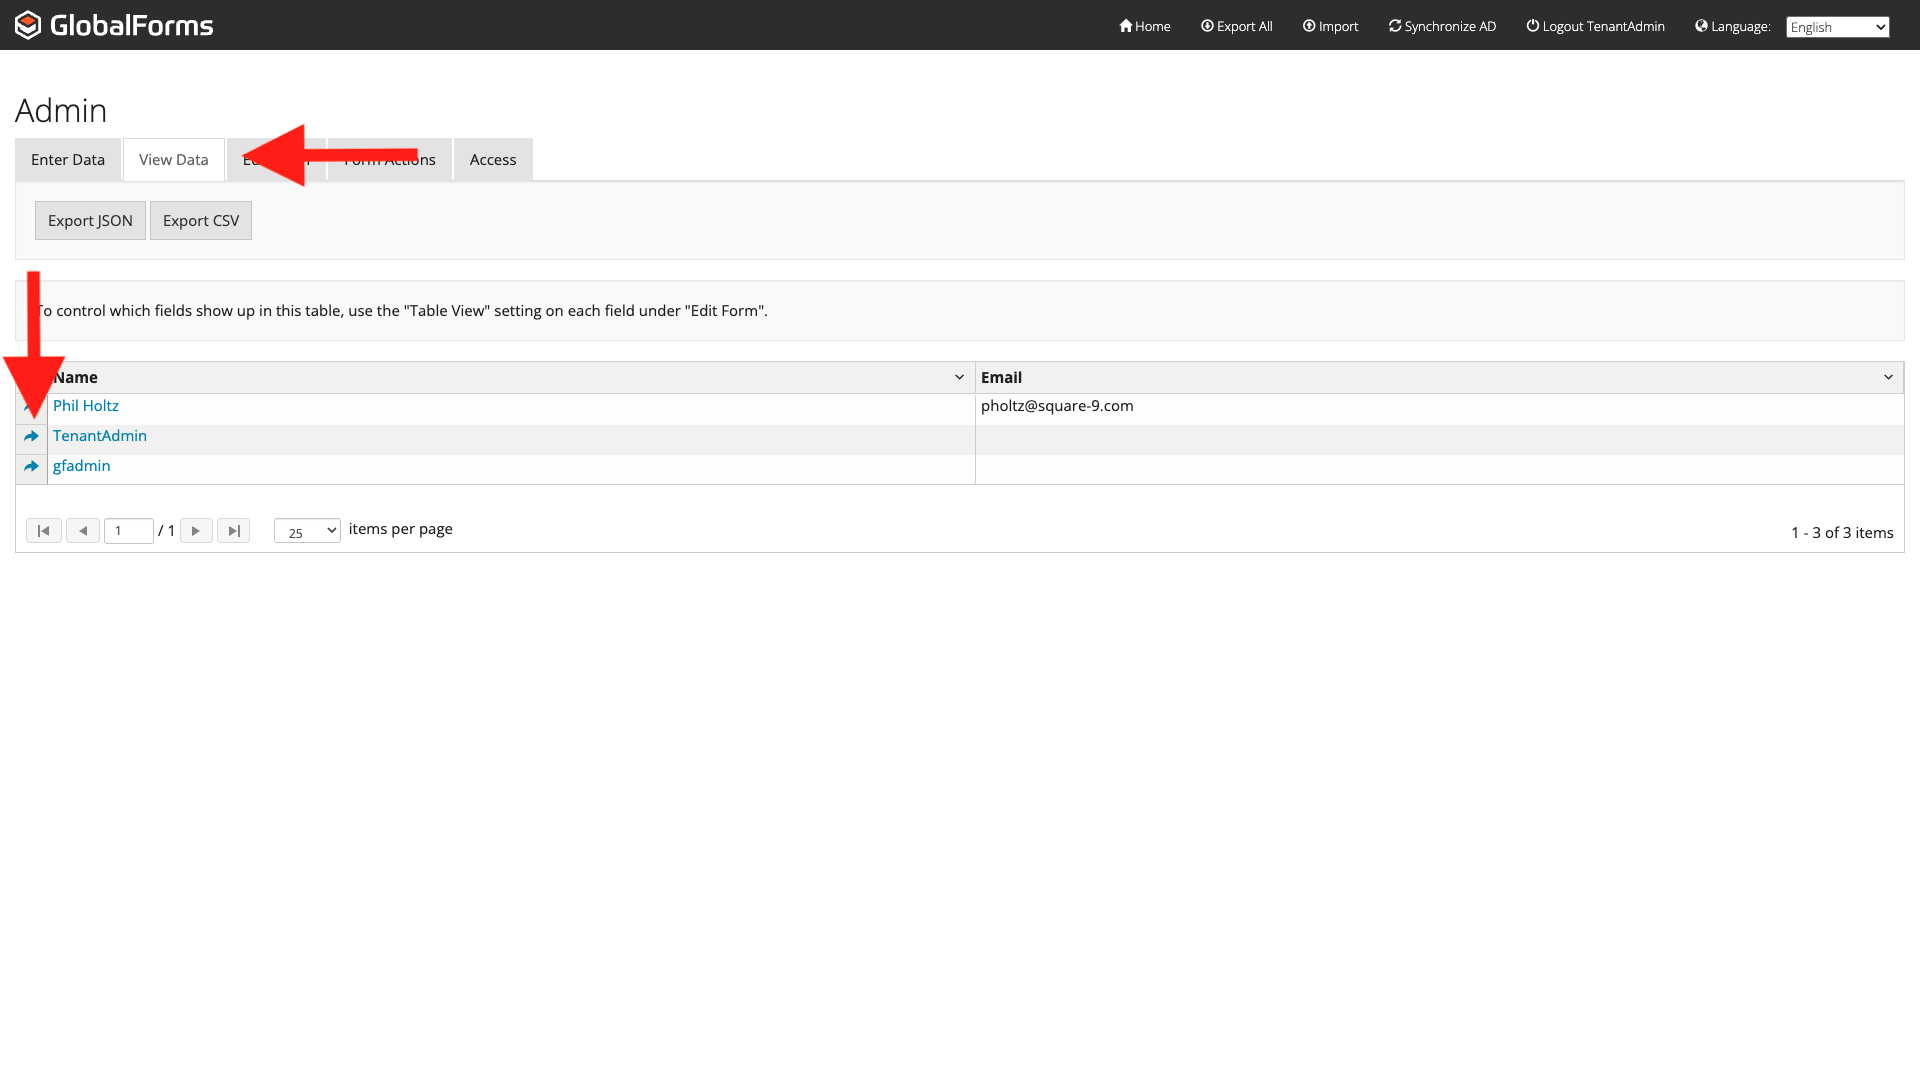Expand the Name column menu chevron
The height and width of the screenshot is (1080, 1920).
[959, 377]
